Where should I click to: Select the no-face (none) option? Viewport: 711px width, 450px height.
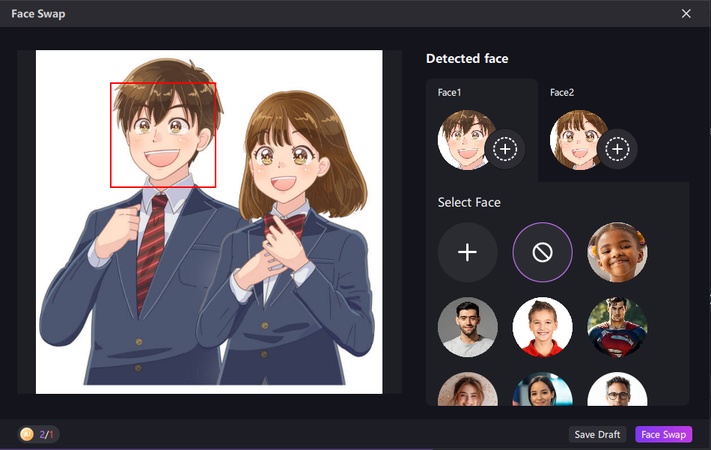pos(542,252)
